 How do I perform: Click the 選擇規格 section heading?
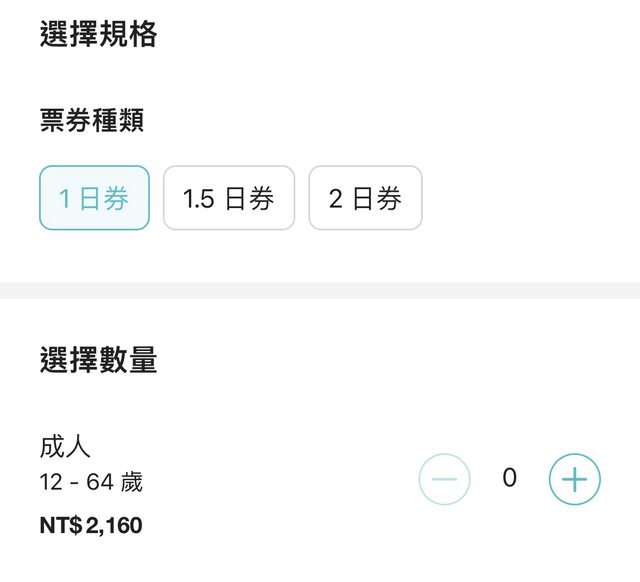pos(98,35)
